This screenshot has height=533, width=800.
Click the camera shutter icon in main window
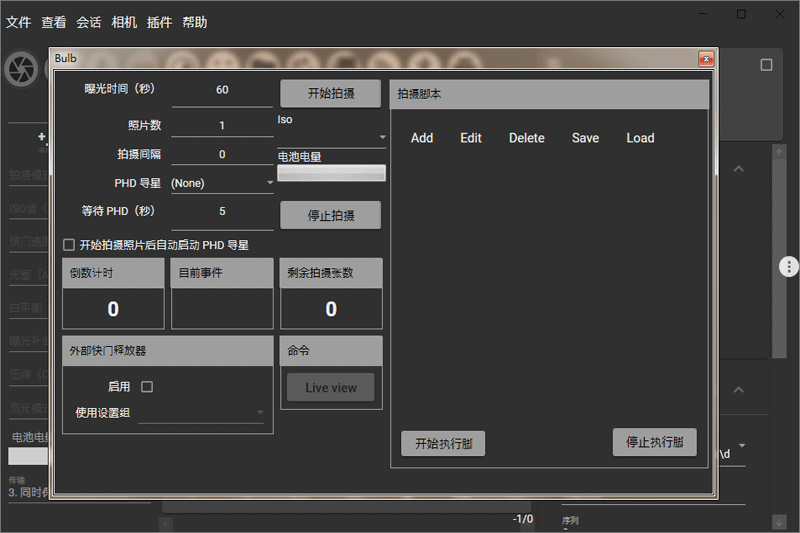click(x=21, y=70)
